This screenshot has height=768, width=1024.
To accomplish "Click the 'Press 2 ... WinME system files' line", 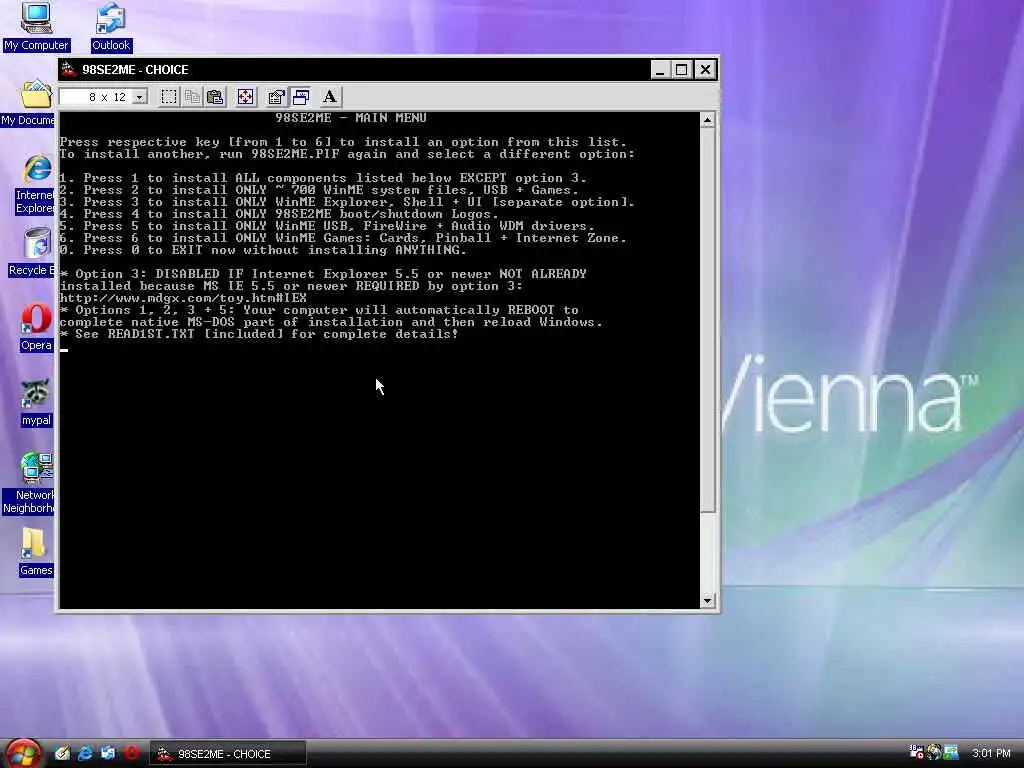I will tap(319, 190).
